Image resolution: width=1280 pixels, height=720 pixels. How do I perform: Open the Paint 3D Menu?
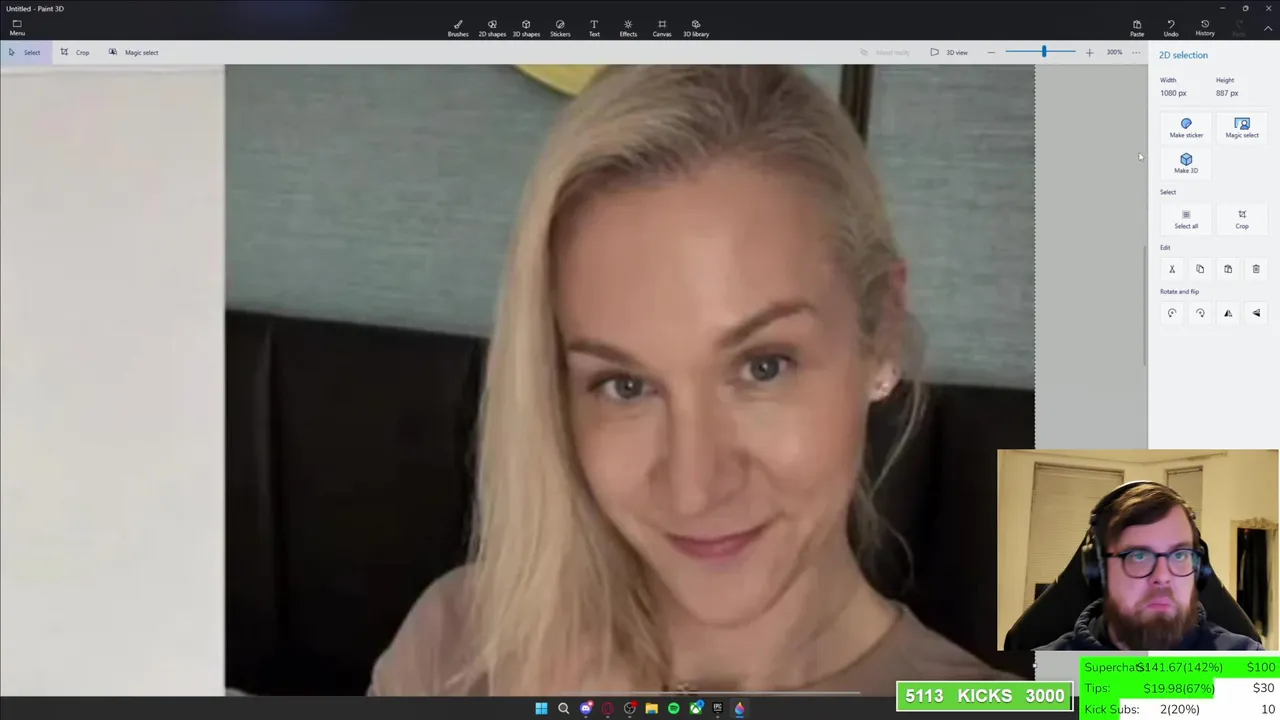tap(17, 28)
